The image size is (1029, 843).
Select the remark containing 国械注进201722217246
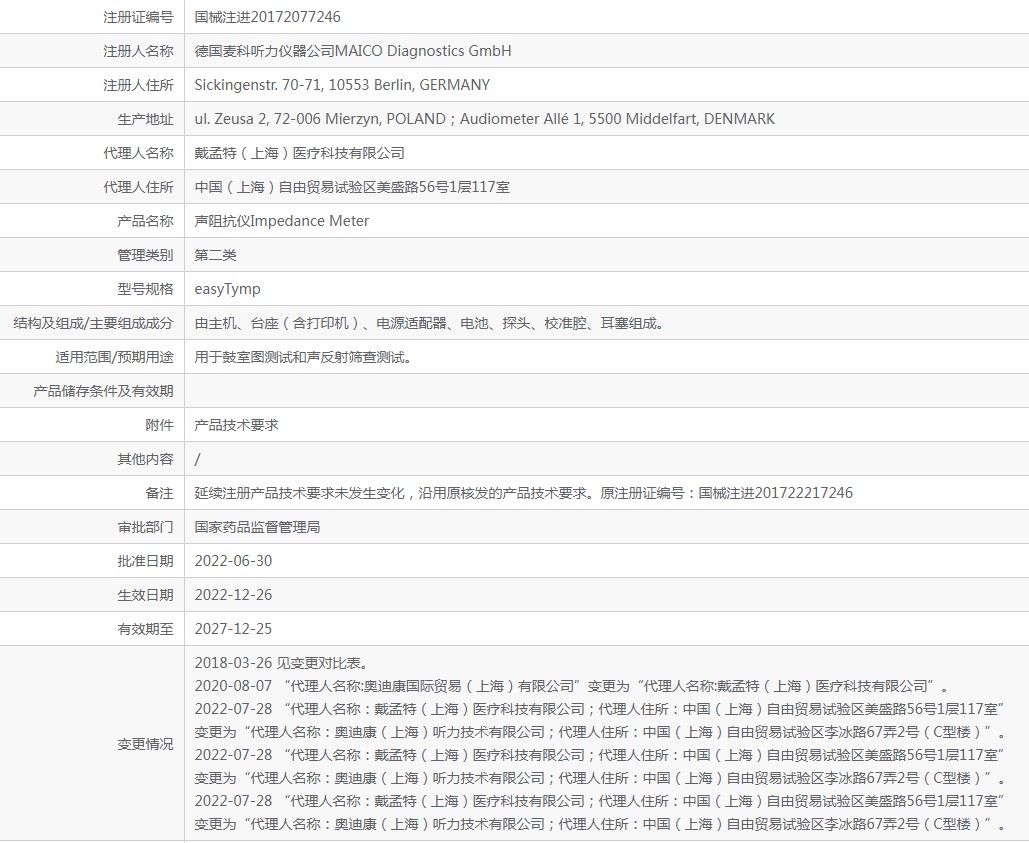(524, 493)
